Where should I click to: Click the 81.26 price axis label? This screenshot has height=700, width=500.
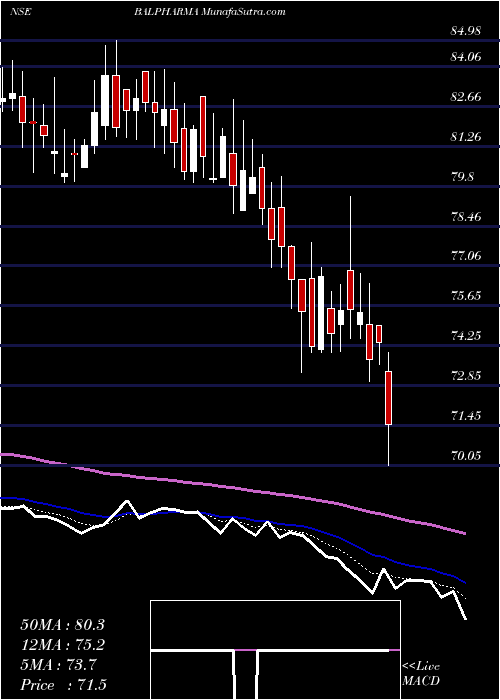coord(466,137)
